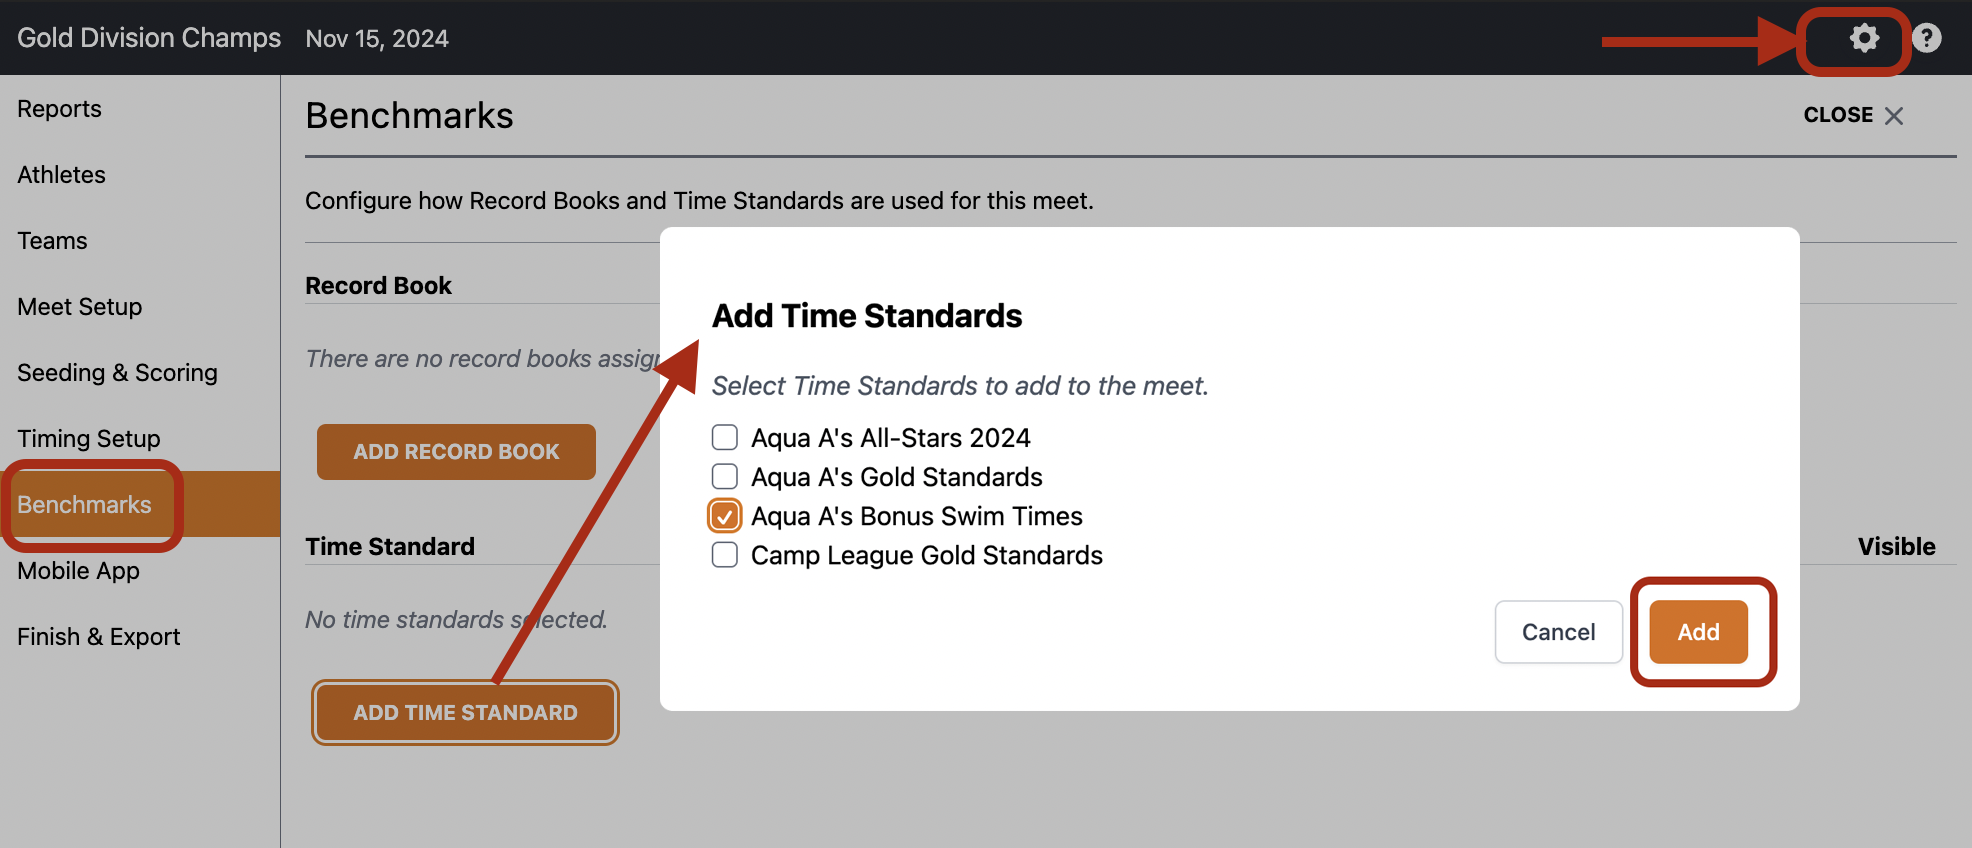Click the ADD RECORD BOOK button
The width and height of the screenshot is (1972, 848).
click(x=456, y=452)
